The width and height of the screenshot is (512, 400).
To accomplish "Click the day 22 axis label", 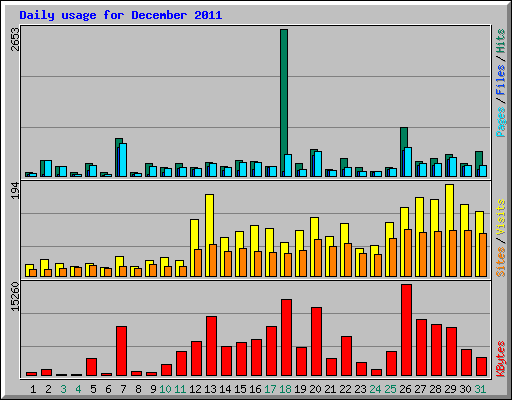I will (x=345, y=389).
